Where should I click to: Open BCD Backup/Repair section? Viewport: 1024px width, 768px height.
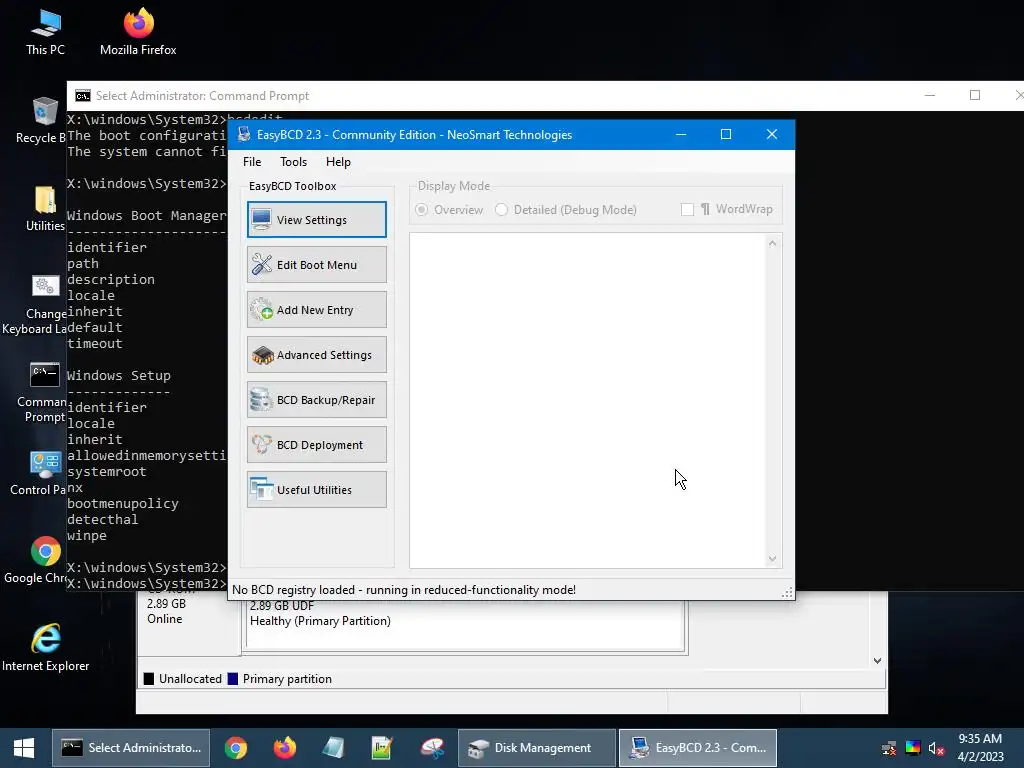[x=317, y=400]
